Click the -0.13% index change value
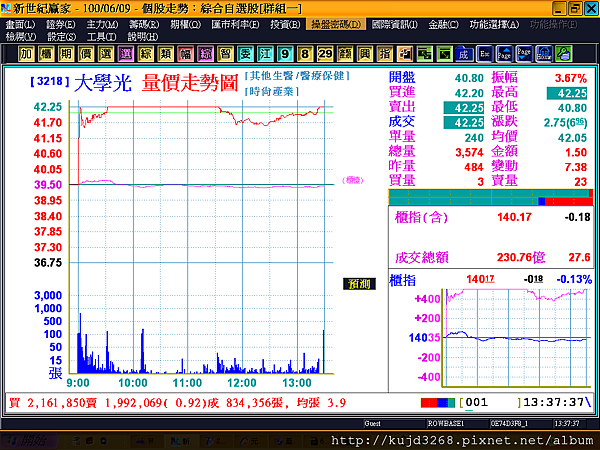 (574, 279)
